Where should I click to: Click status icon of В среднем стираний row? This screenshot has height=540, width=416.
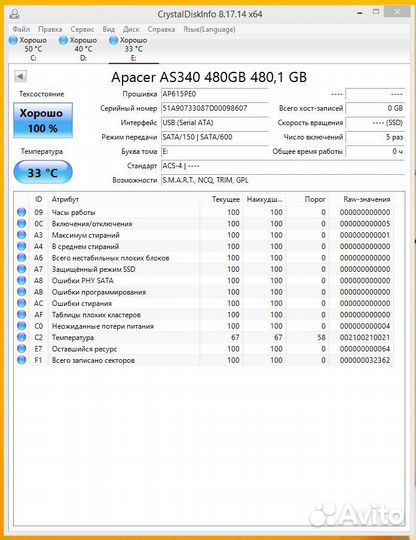21,246
